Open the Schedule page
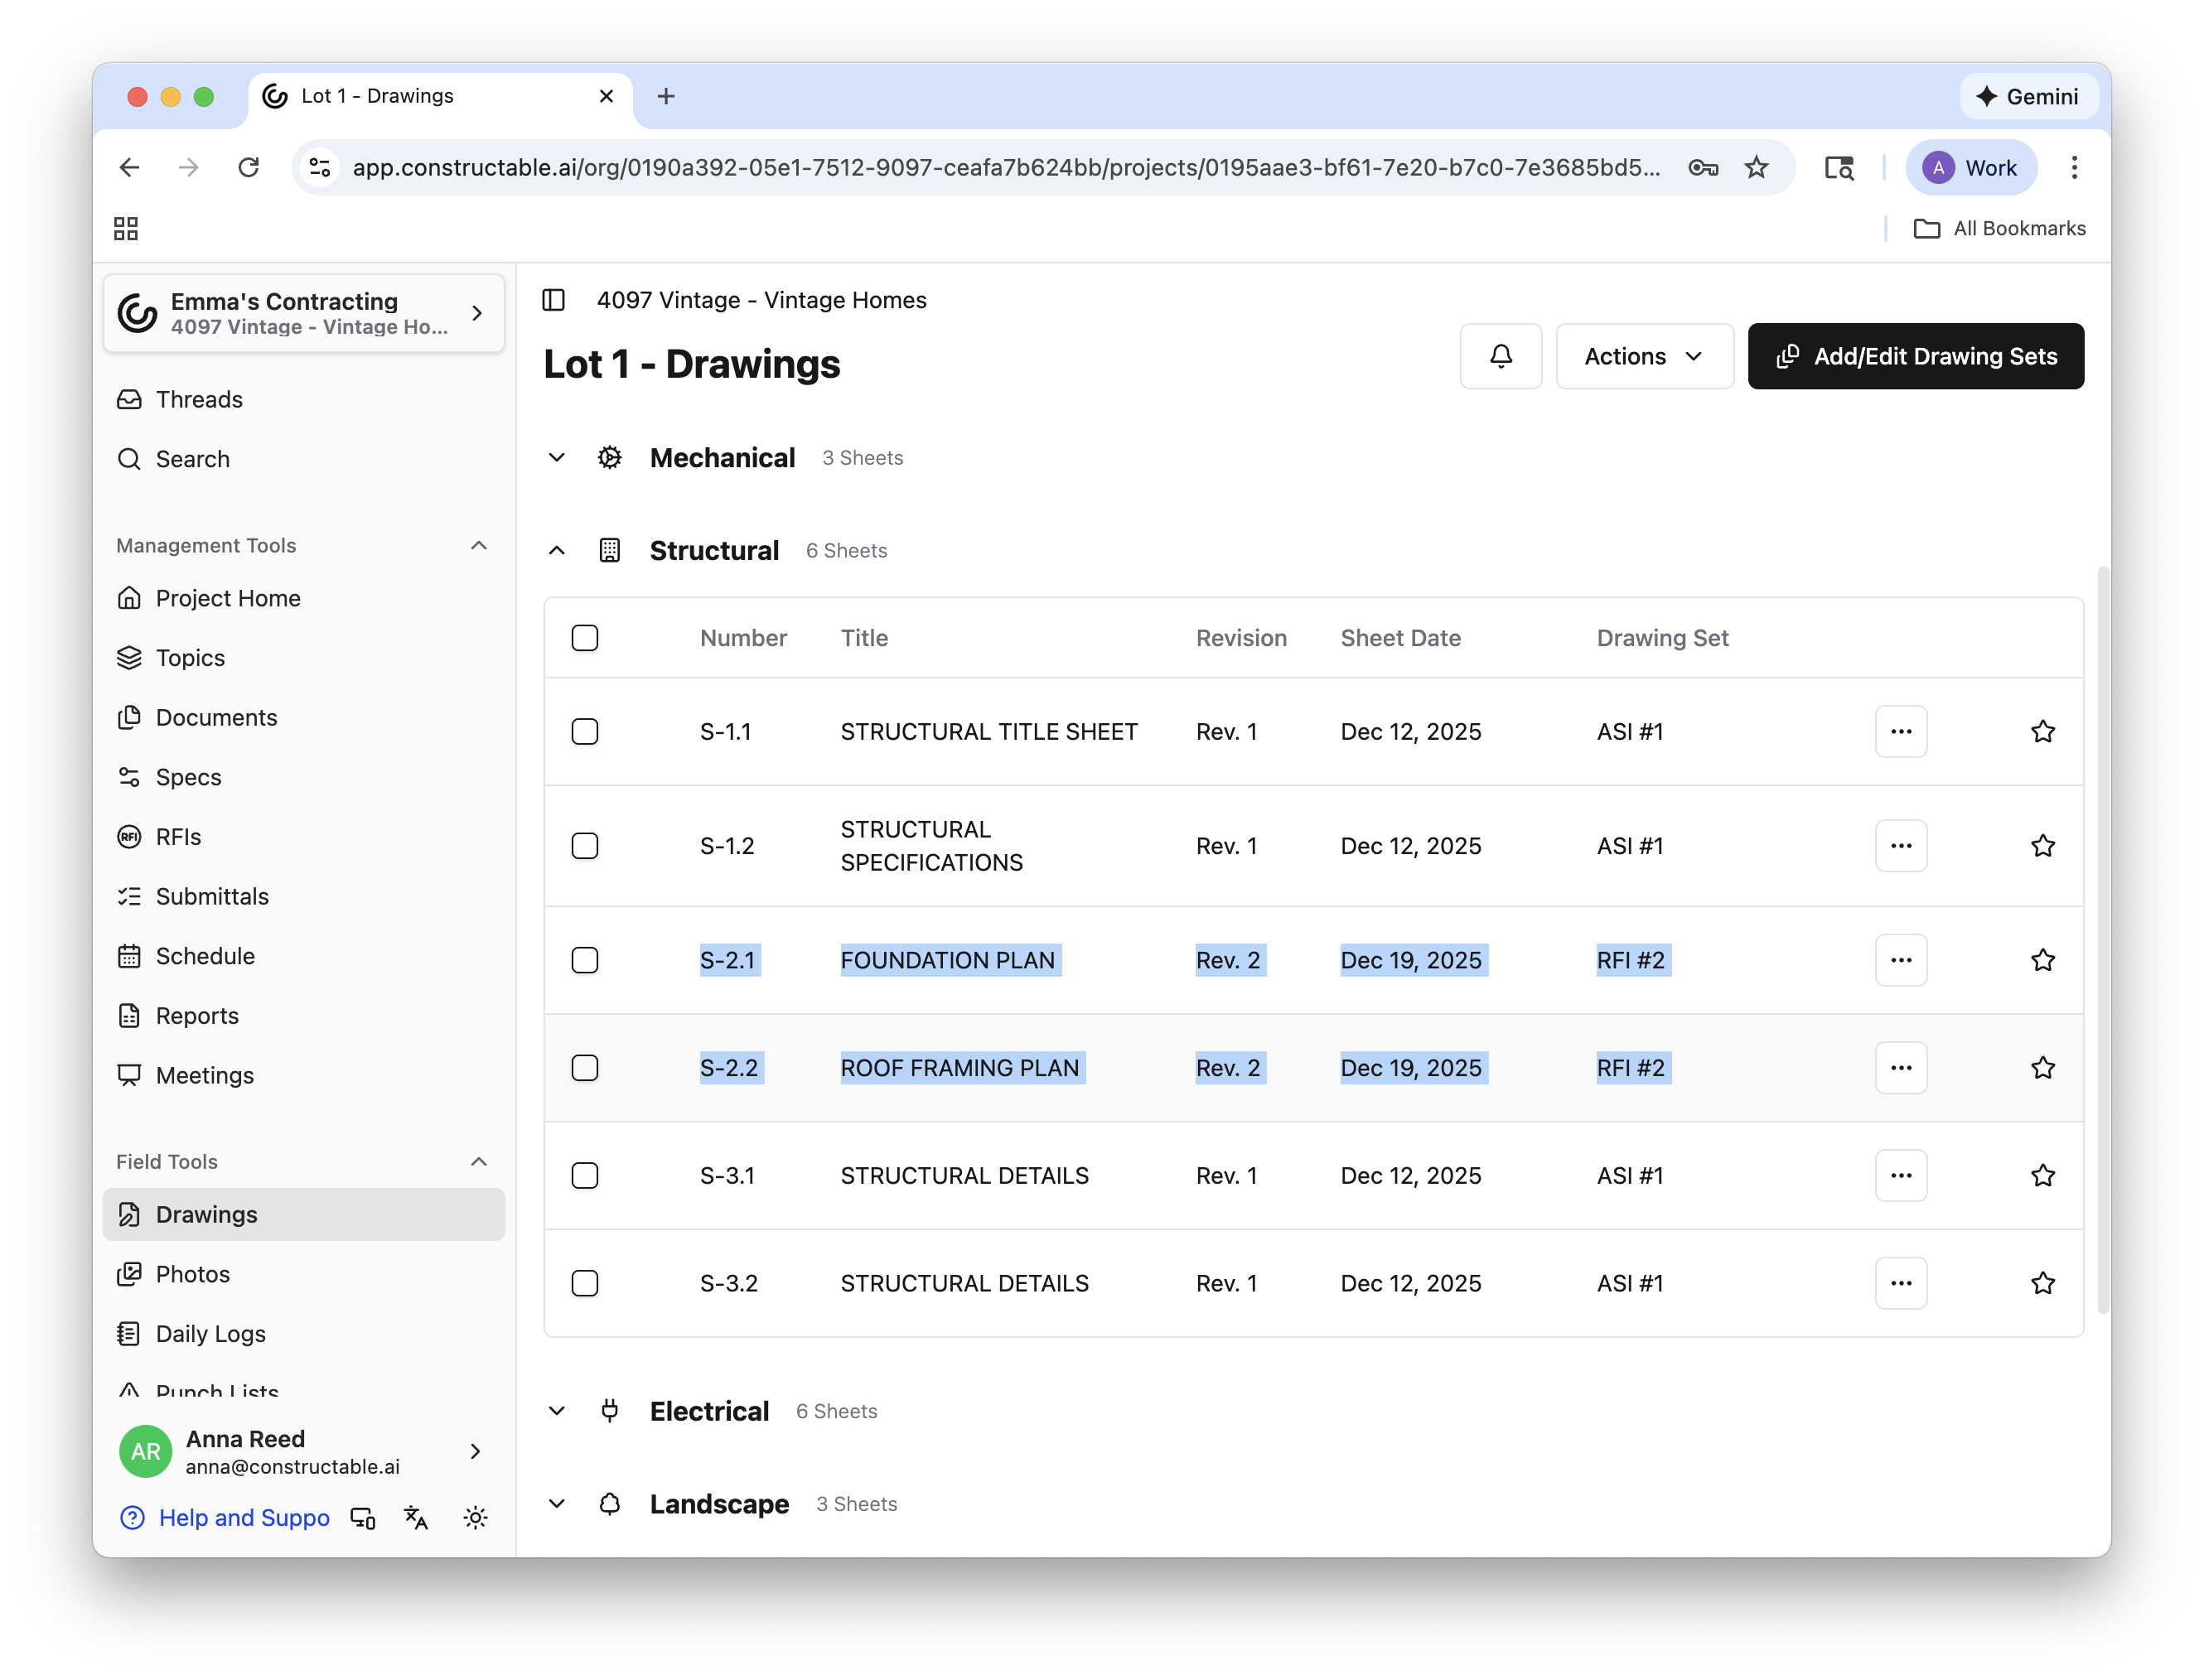This screenshot has height=1680, width=2204. click(x=304, y=956)
